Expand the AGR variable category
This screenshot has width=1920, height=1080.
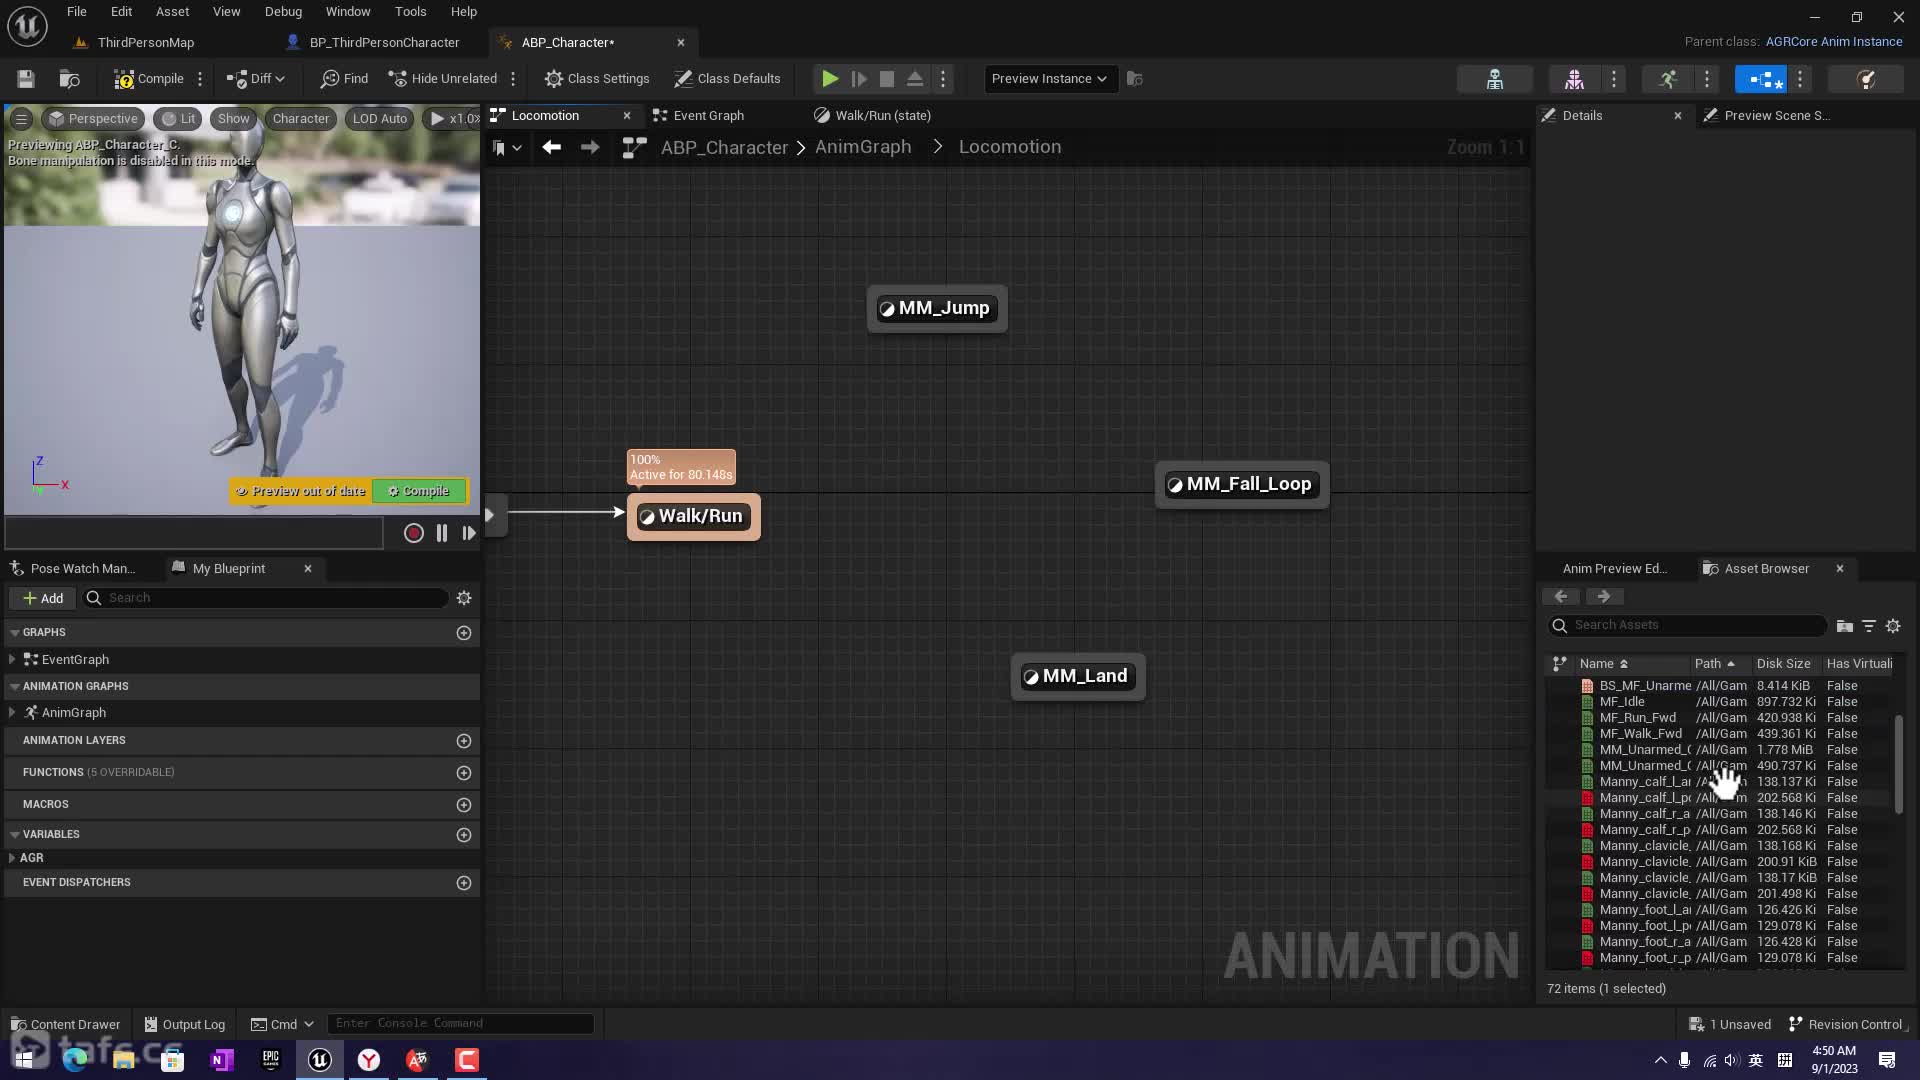(x=12, y=858)
